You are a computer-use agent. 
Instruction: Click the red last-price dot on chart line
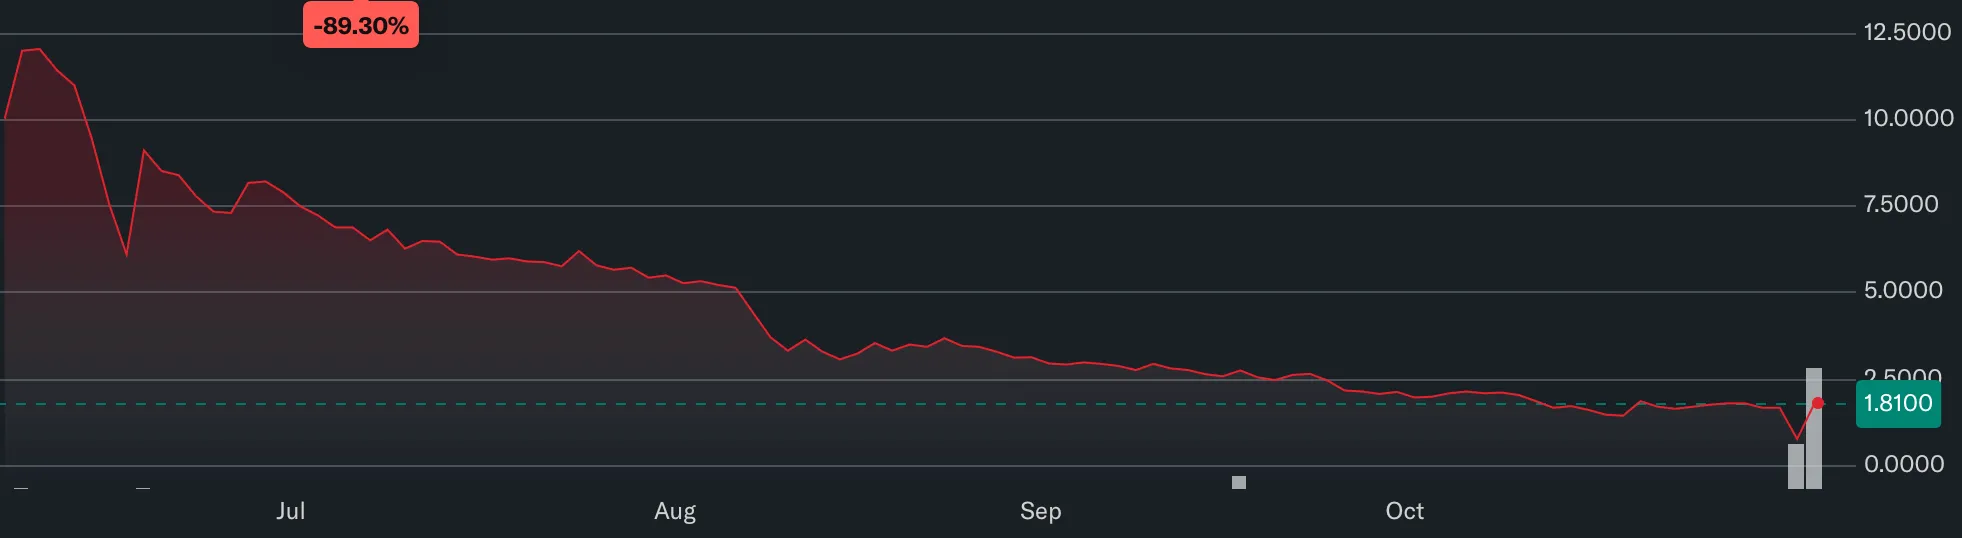1818,403
